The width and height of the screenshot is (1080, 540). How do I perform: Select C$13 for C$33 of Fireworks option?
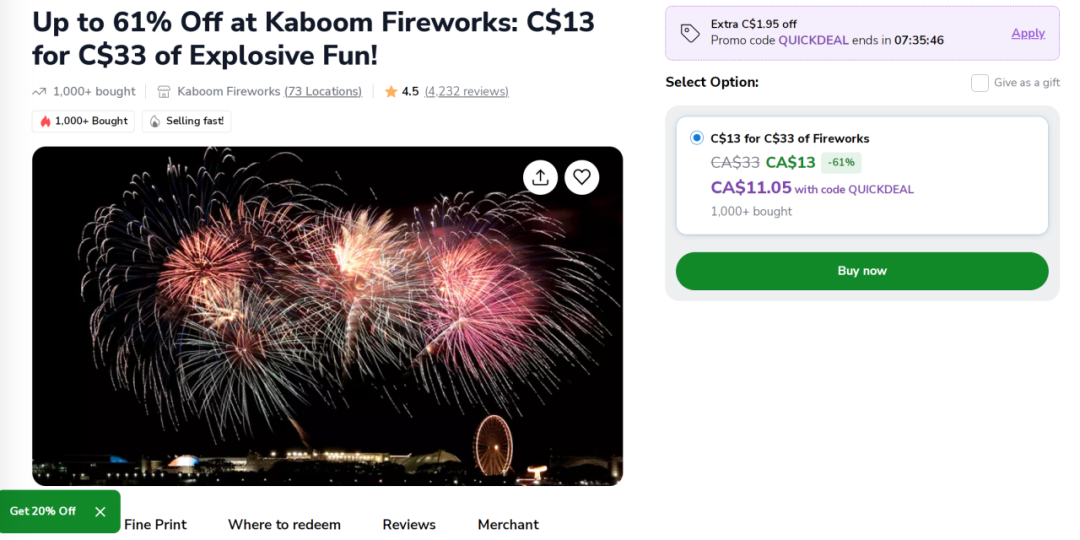pyautogui.click(x=697, y=138)
